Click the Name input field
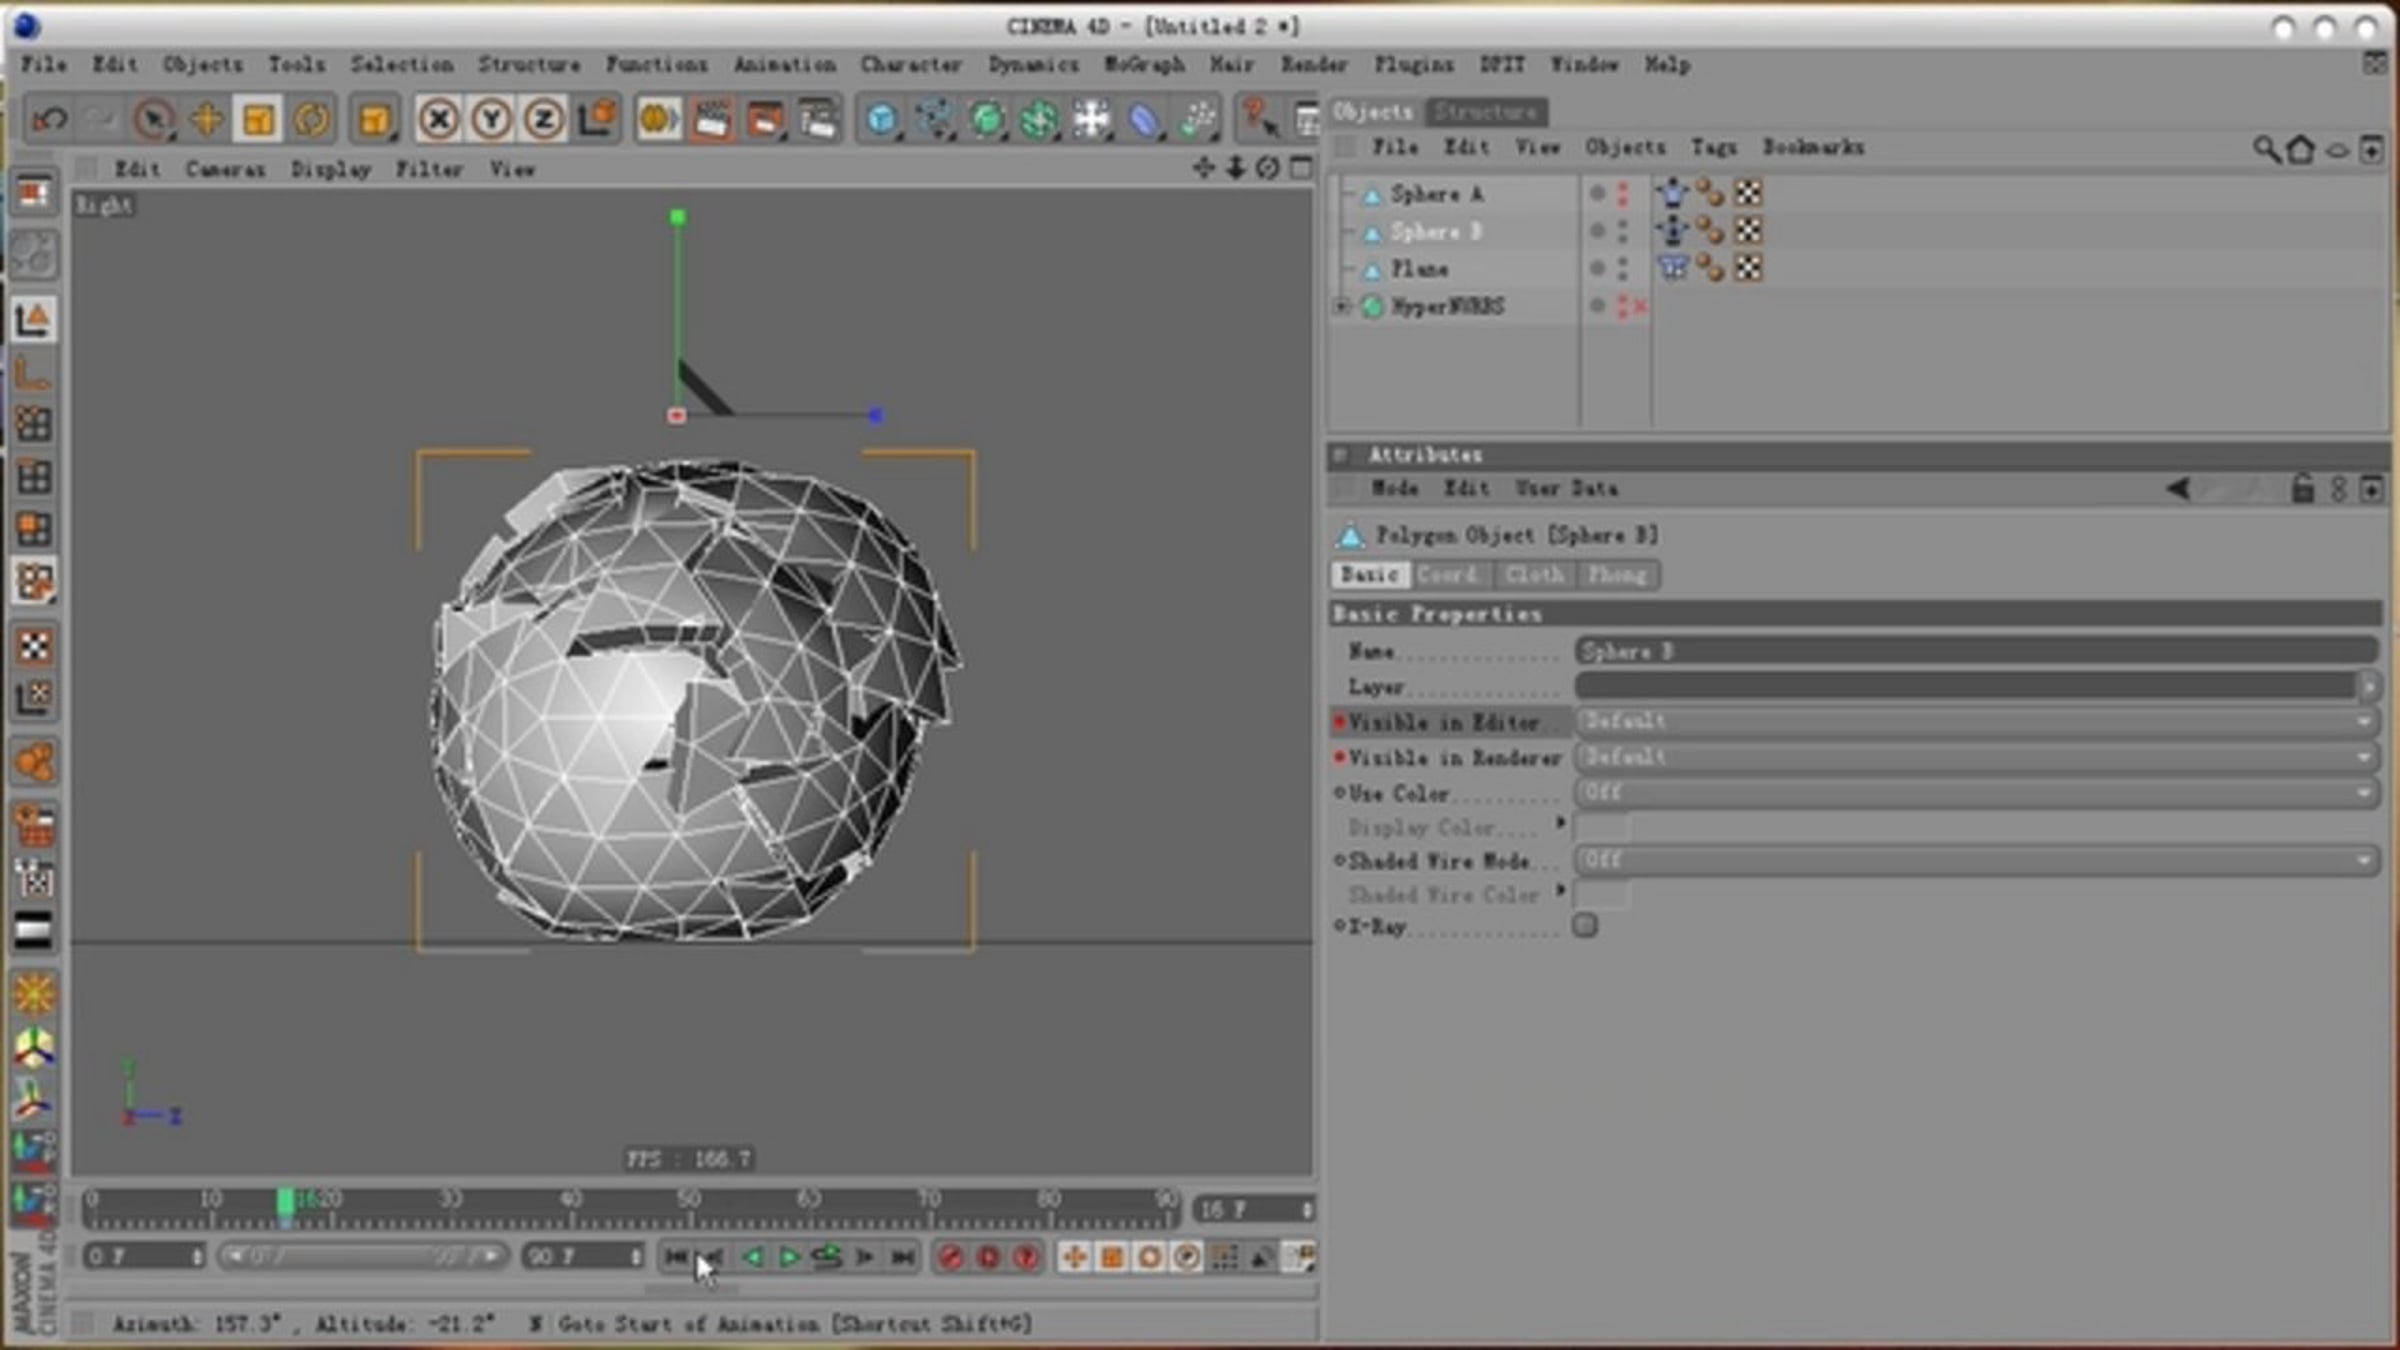Image resolution: width=2400 pixels, height=1350 pixels. [x=1977, y=651]
